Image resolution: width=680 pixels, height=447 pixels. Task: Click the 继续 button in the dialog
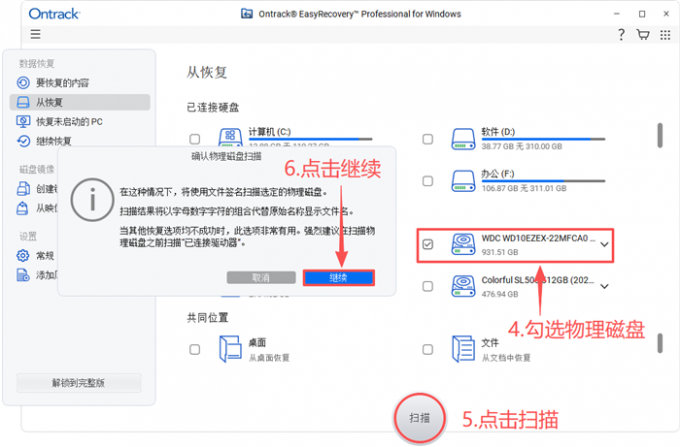click(338, 277)
